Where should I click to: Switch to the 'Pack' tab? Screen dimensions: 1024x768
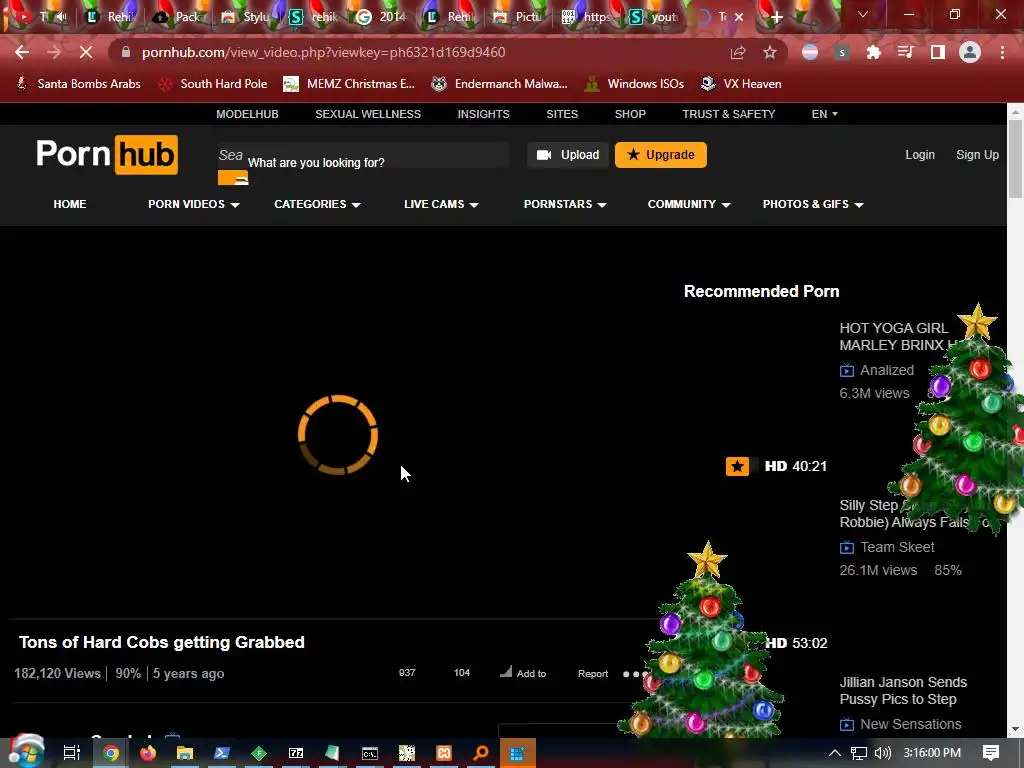click(x=178, y=17)
